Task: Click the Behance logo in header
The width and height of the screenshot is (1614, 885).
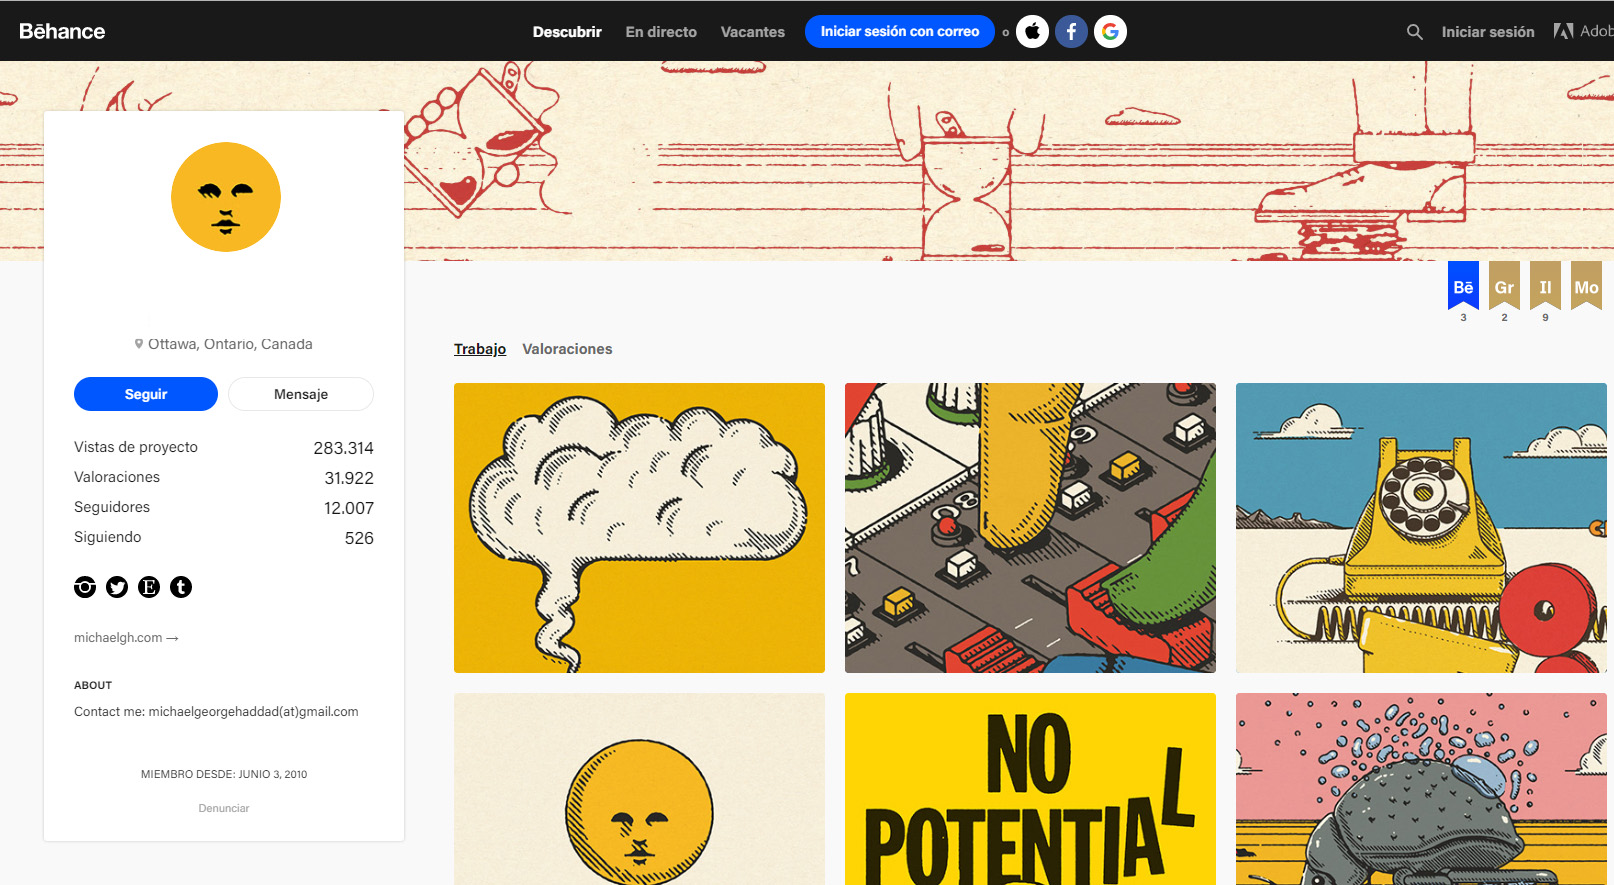Action: click(62, 32)
